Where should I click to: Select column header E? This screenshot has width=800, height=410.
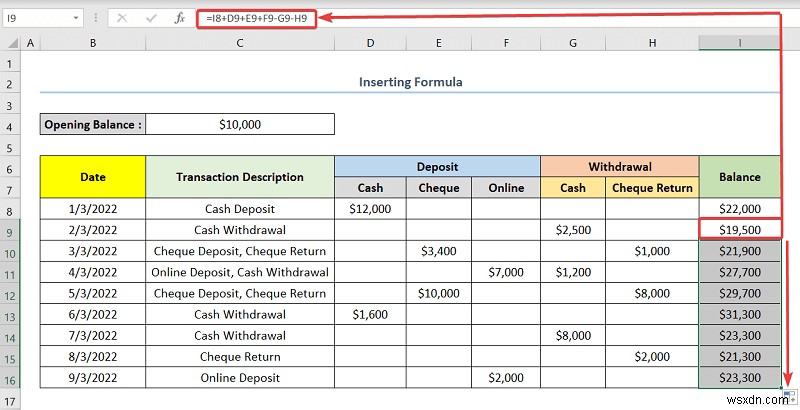coord(439,43)
